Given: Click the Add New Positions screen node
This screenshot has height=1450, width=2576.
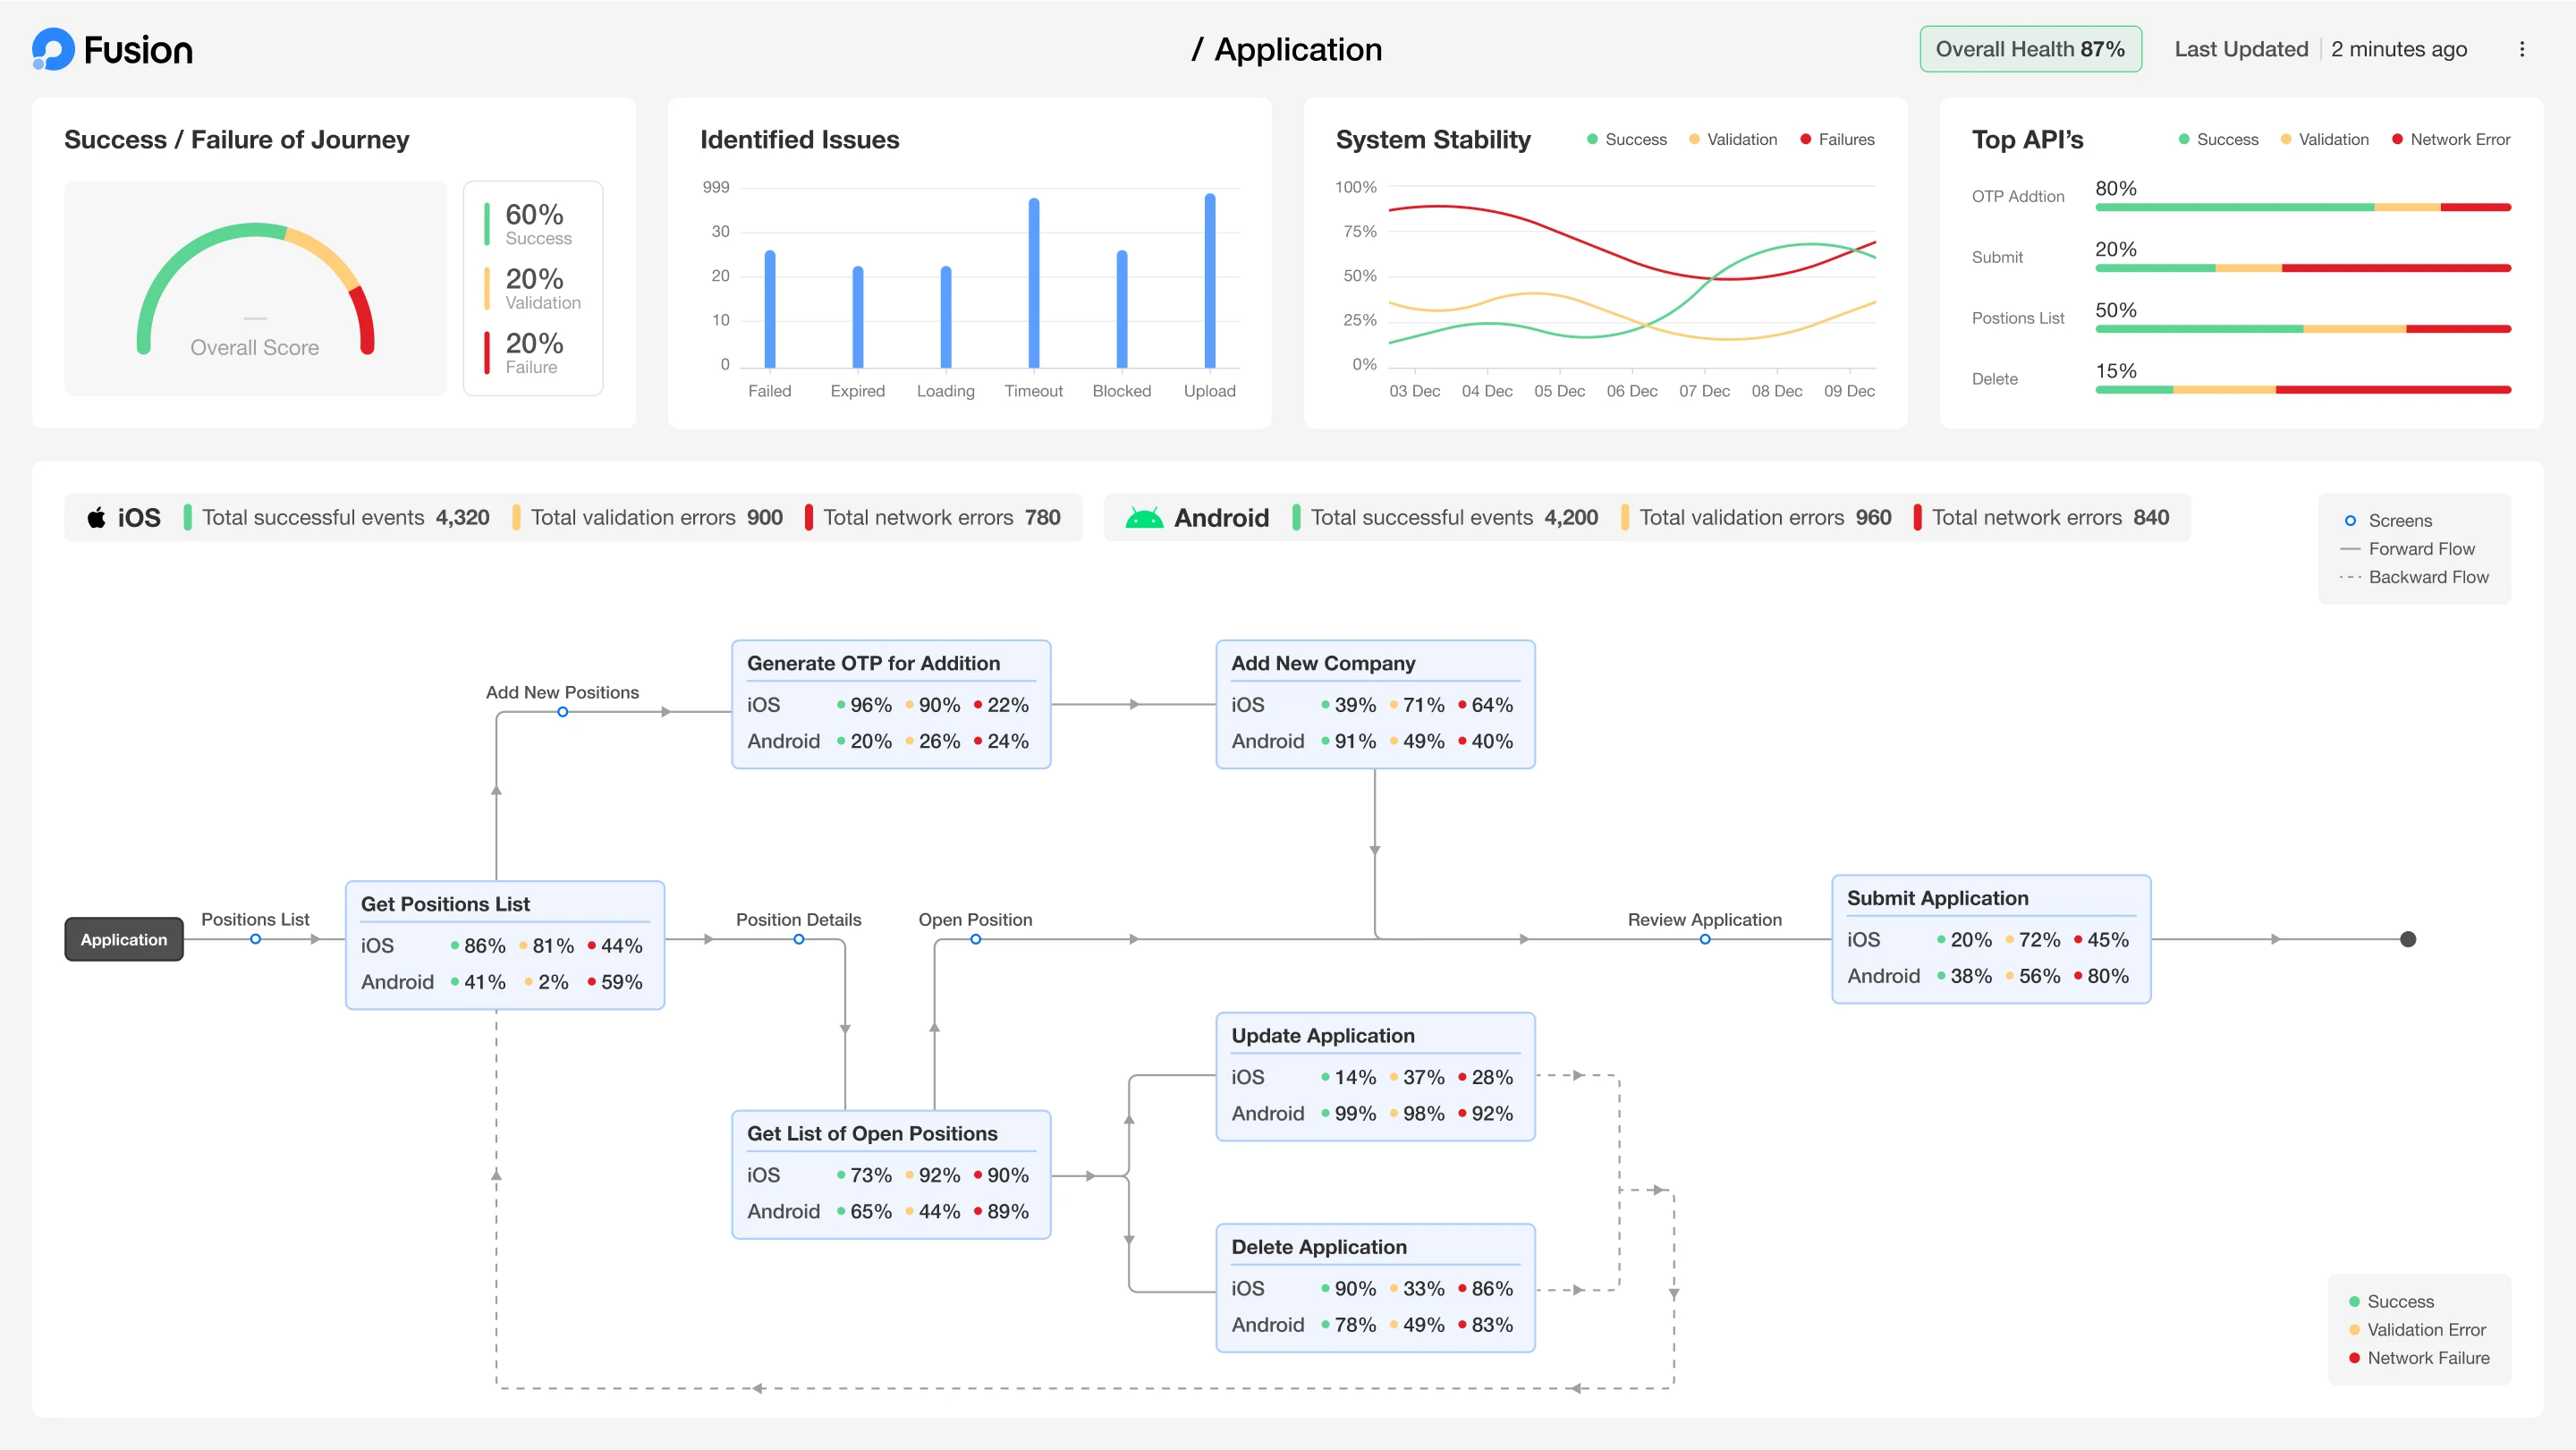Looking at the screenshot, I should (x=563, y=712).
